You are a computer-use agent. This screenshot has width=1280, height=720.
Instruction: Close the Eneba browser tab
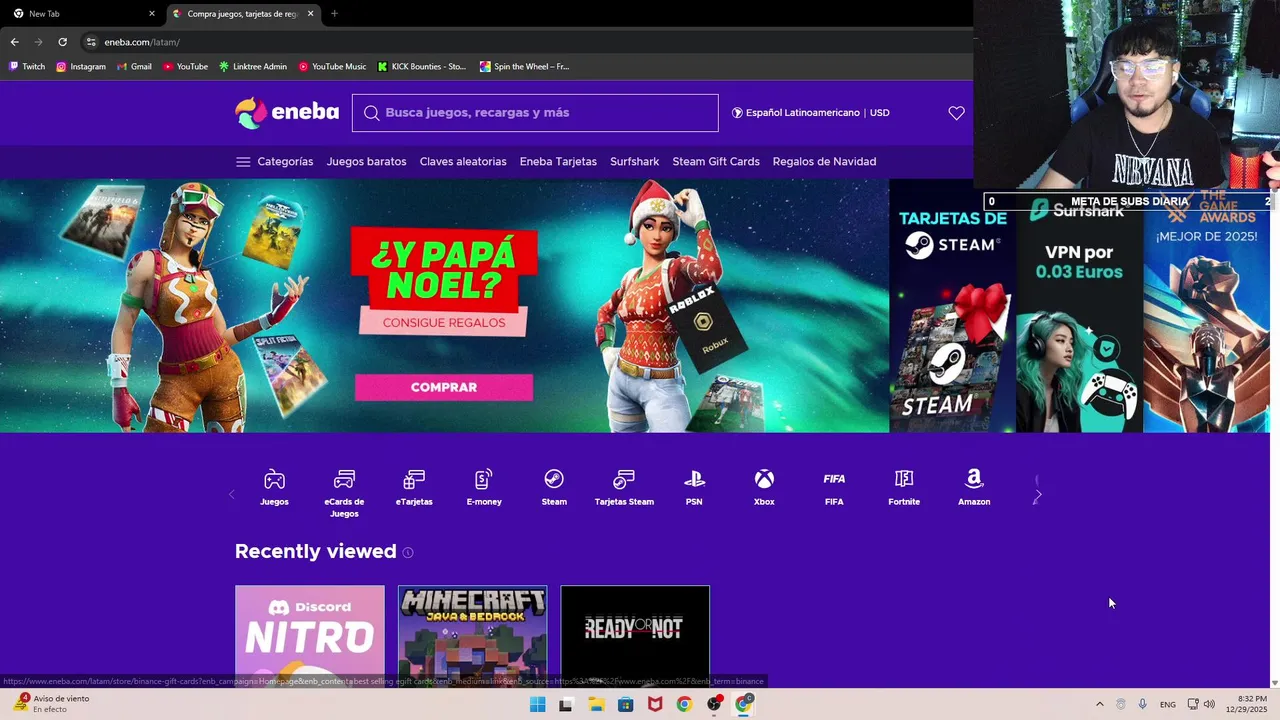point(310,14)
